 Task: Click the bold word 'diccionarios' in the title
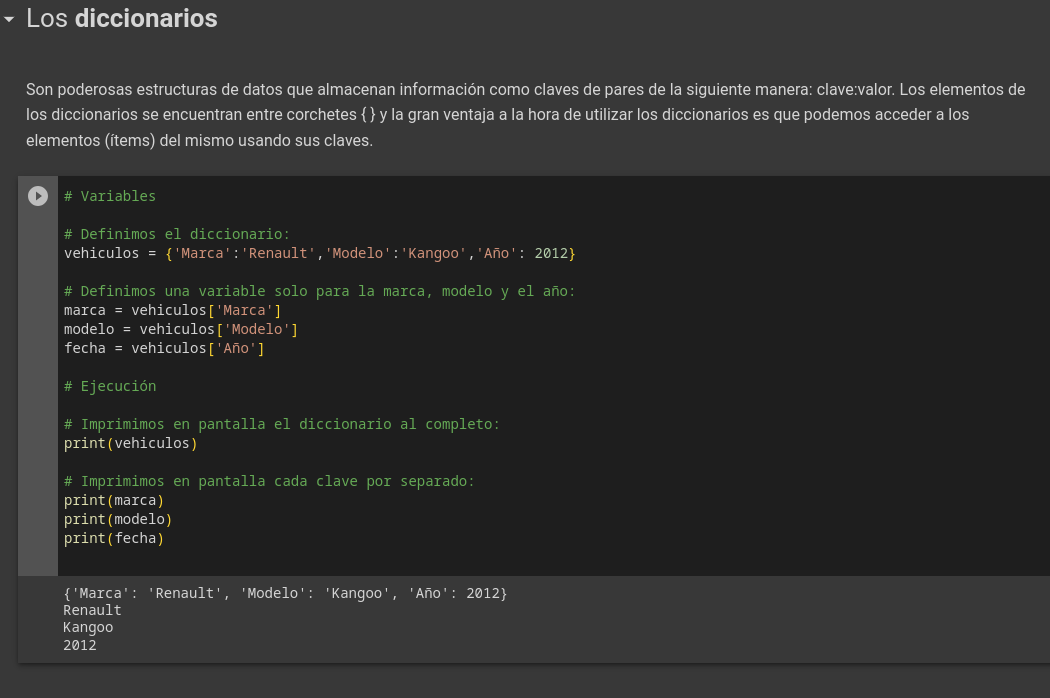point(146,19)
